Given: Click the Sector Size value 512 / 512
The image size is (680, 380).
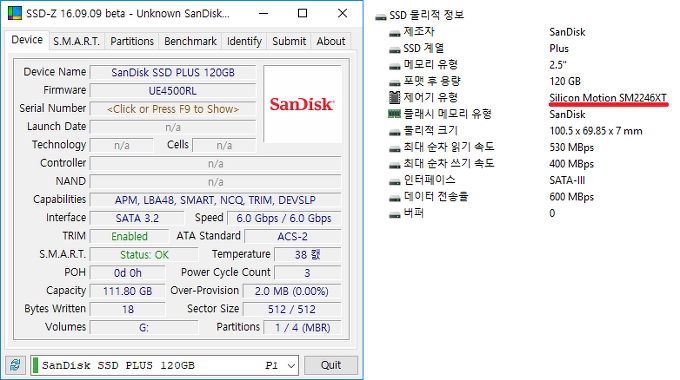Looking at the screenshot, I should pos(292,309).
